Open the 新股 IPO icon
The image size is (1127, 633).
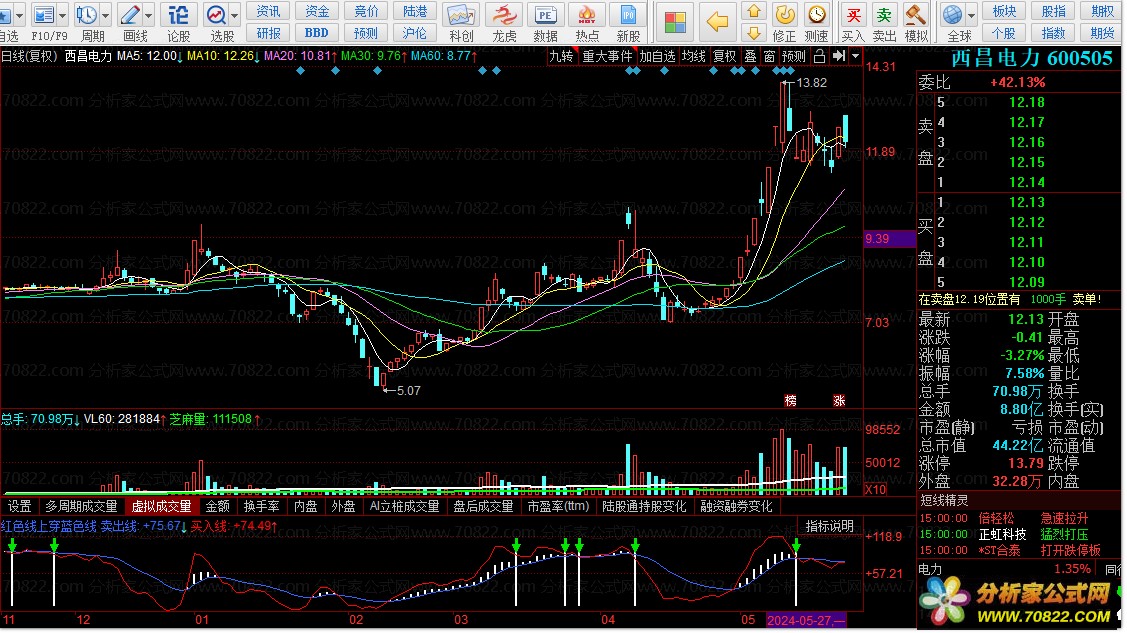tap(627, 15)
